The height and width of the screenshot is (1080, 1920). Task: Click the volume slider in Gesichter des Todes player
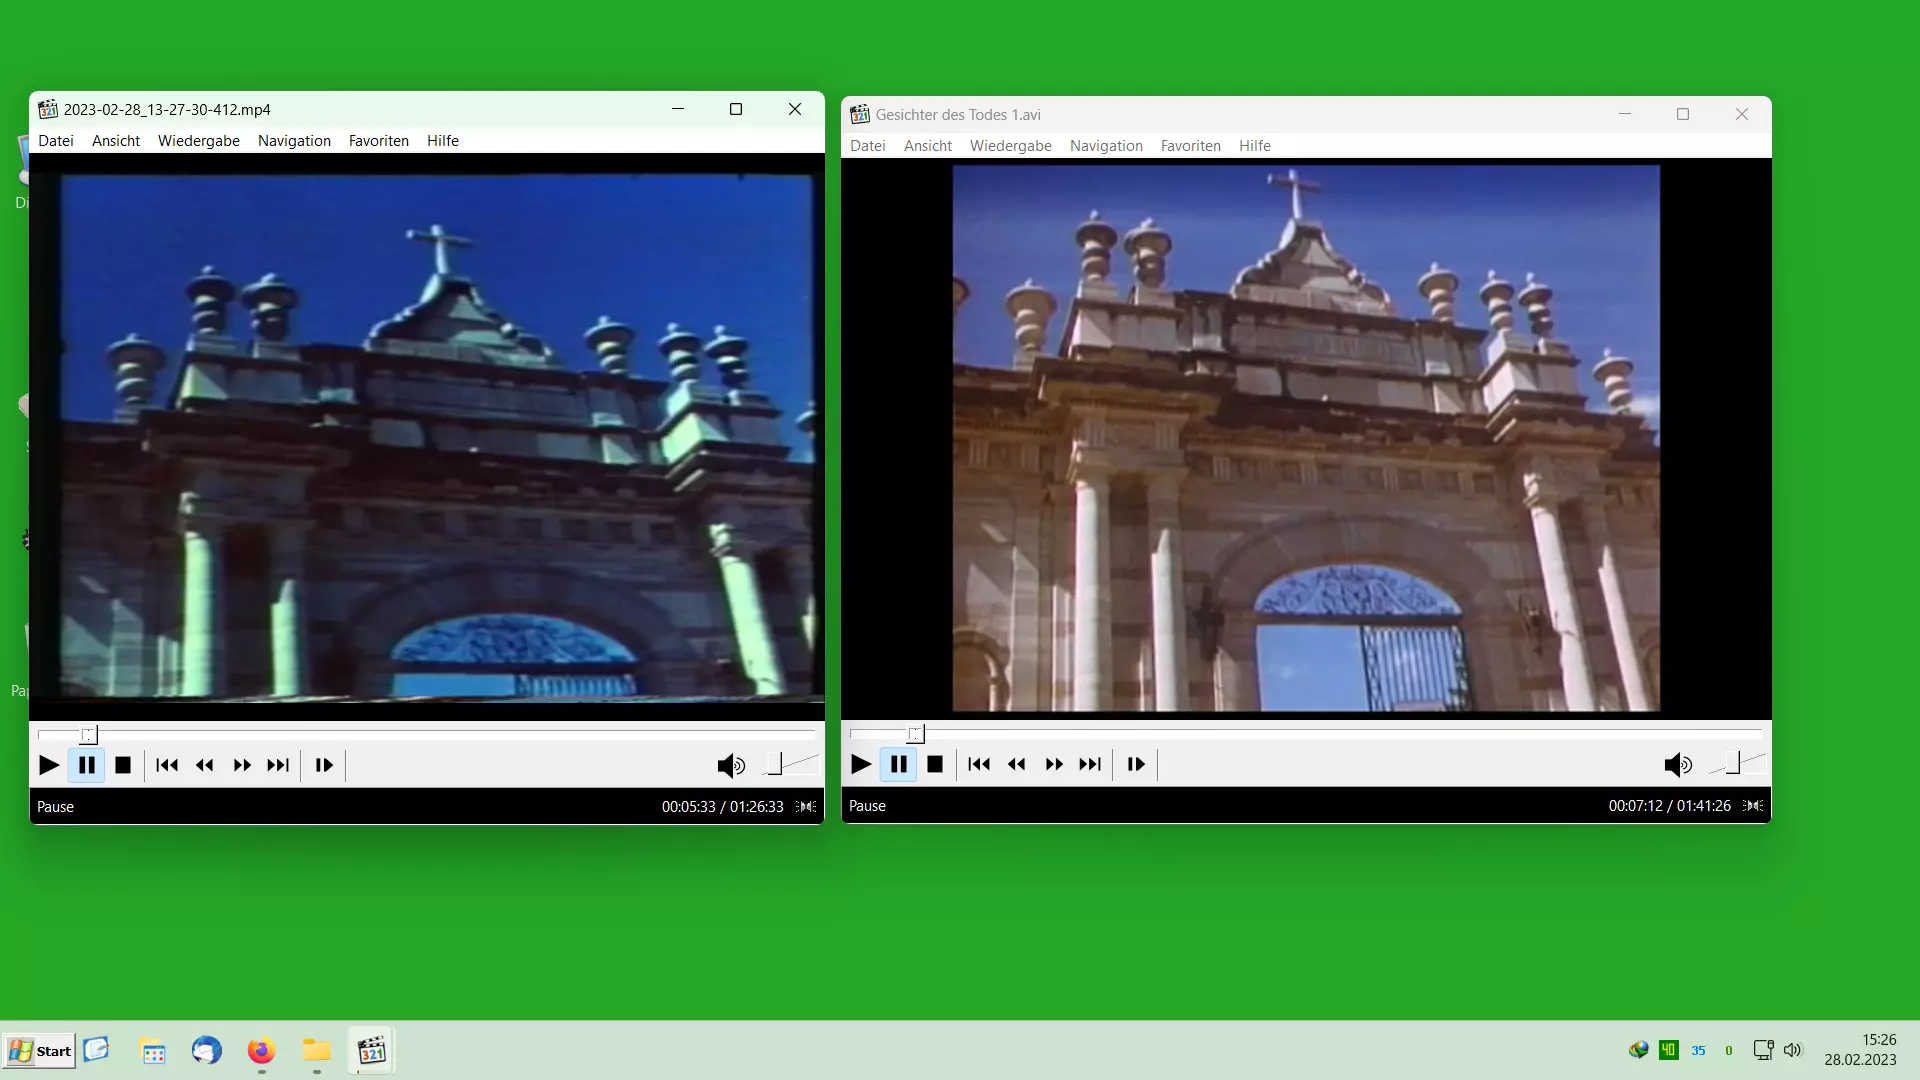point(1738,764)
